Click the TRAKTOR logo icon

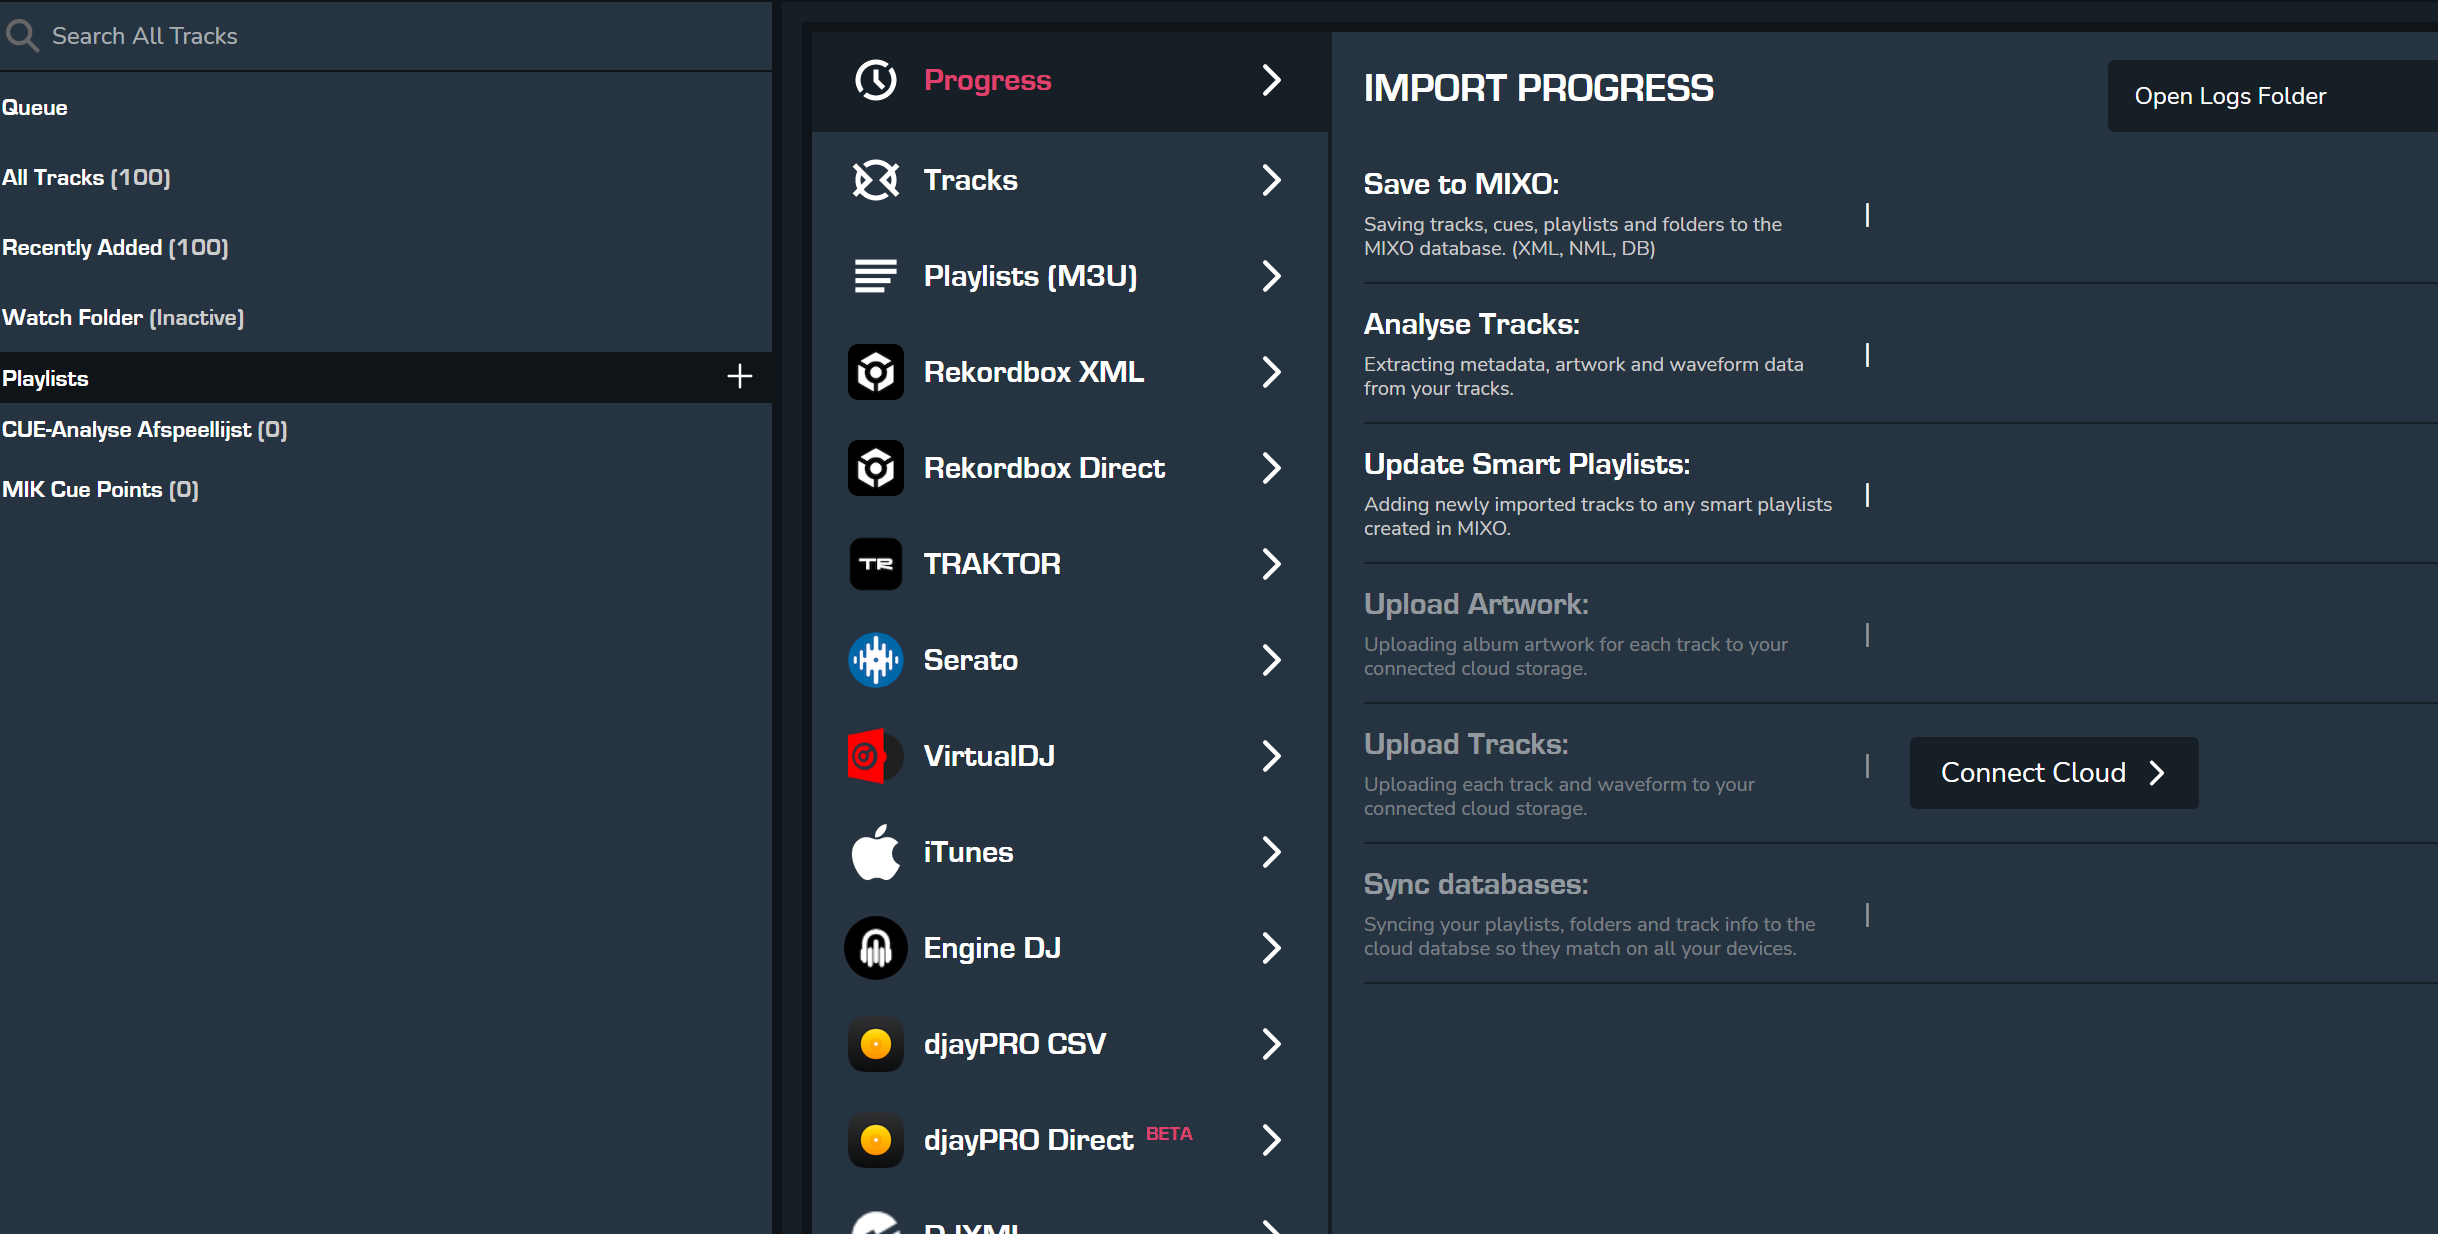click(x=875, y=564)
